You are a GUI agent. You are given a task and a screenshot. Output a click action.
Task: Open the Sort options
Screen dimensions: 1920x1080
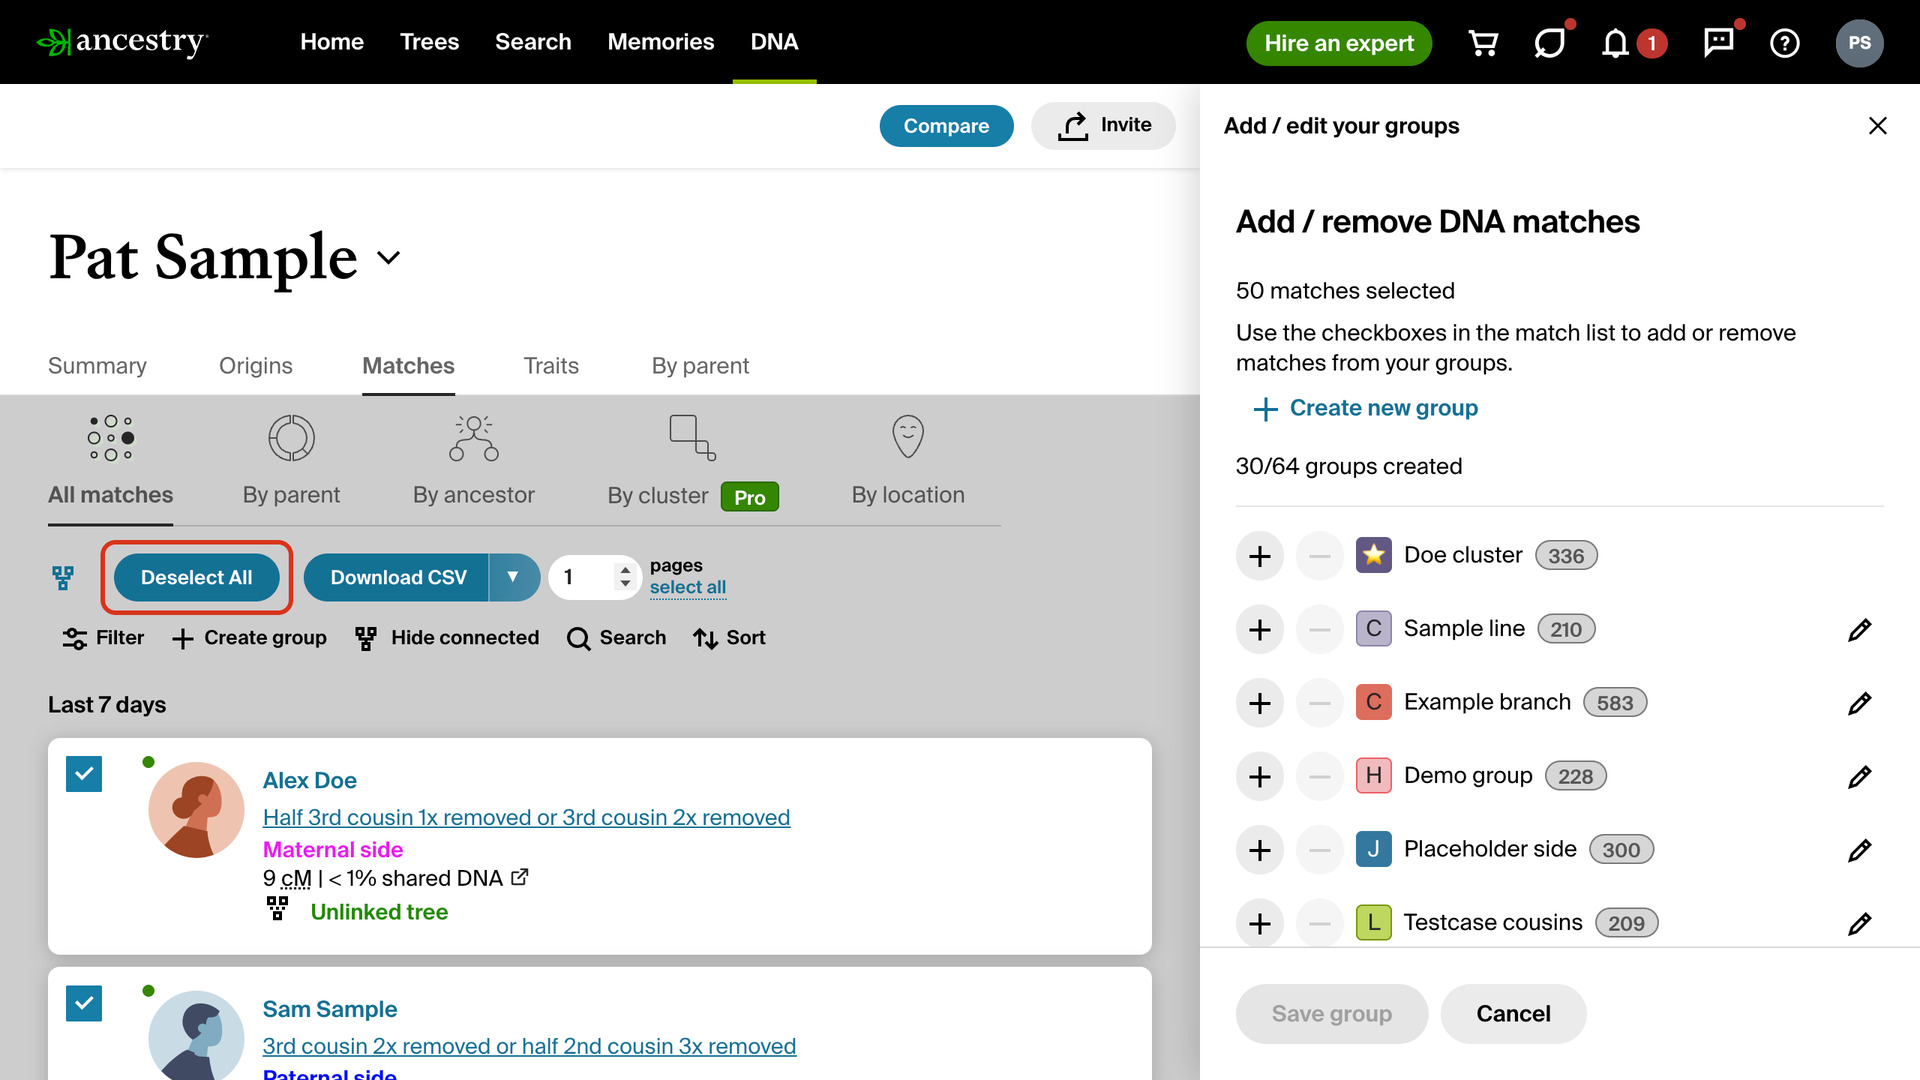click(729, 638)
